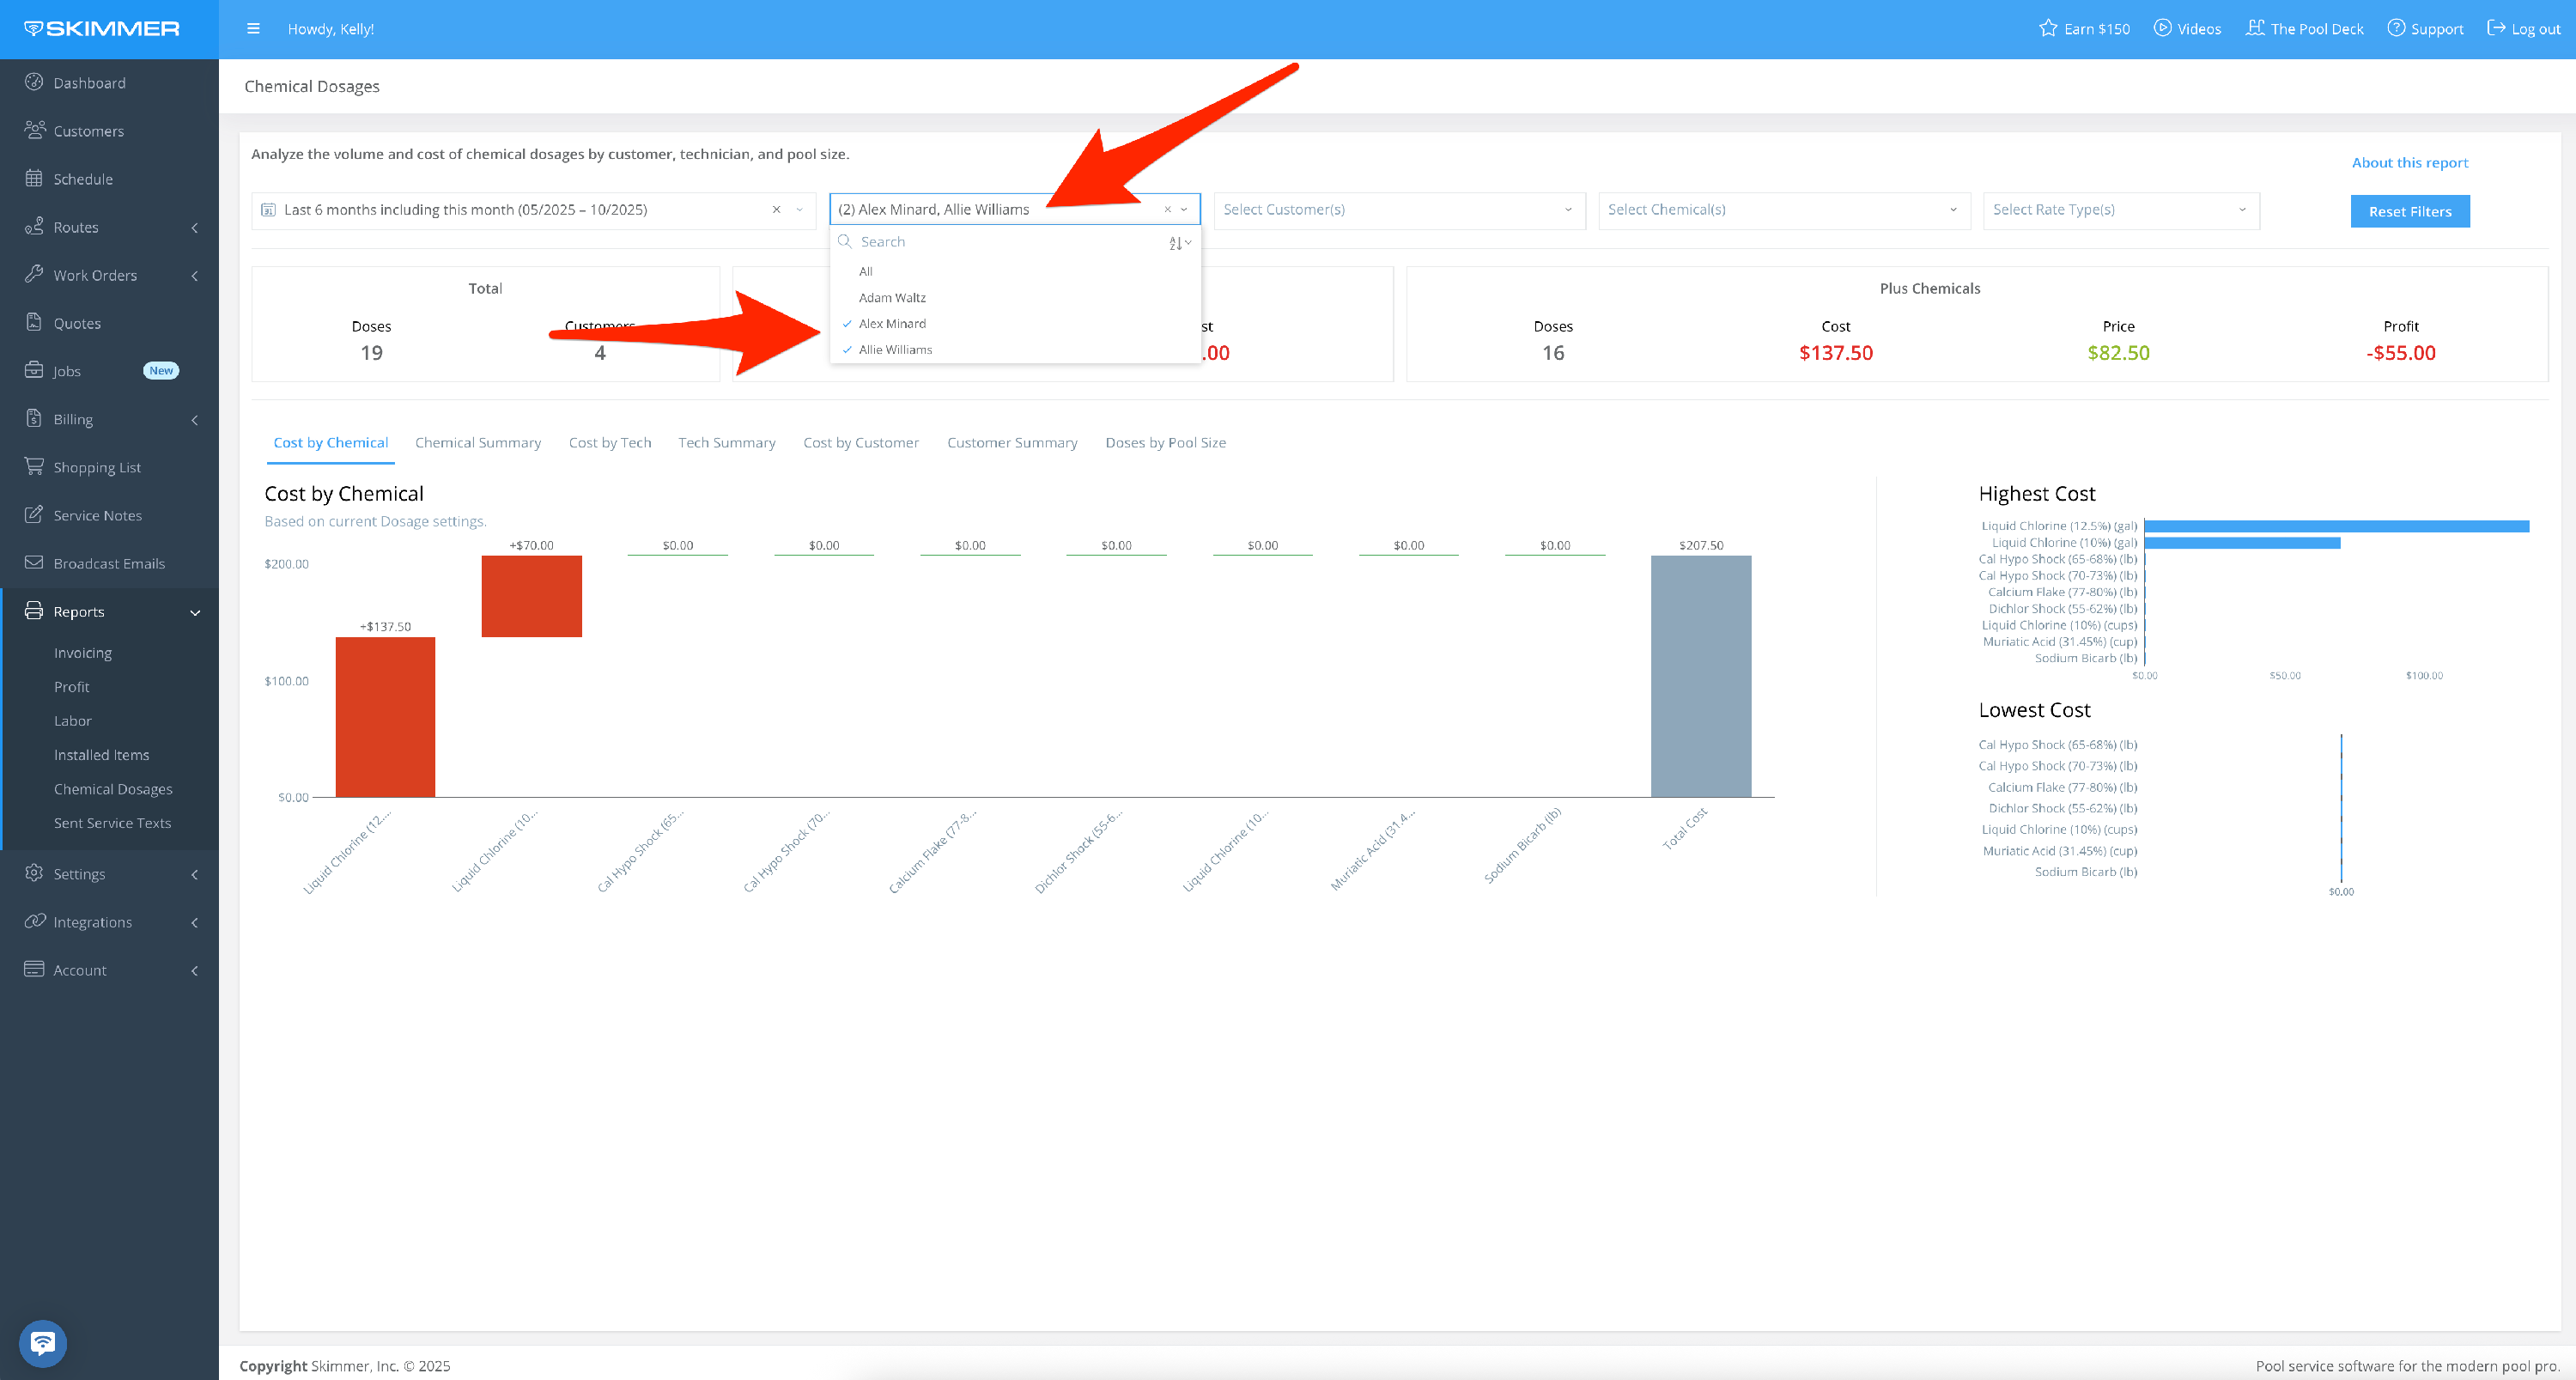Click the Shopping List cart icon

34,466
